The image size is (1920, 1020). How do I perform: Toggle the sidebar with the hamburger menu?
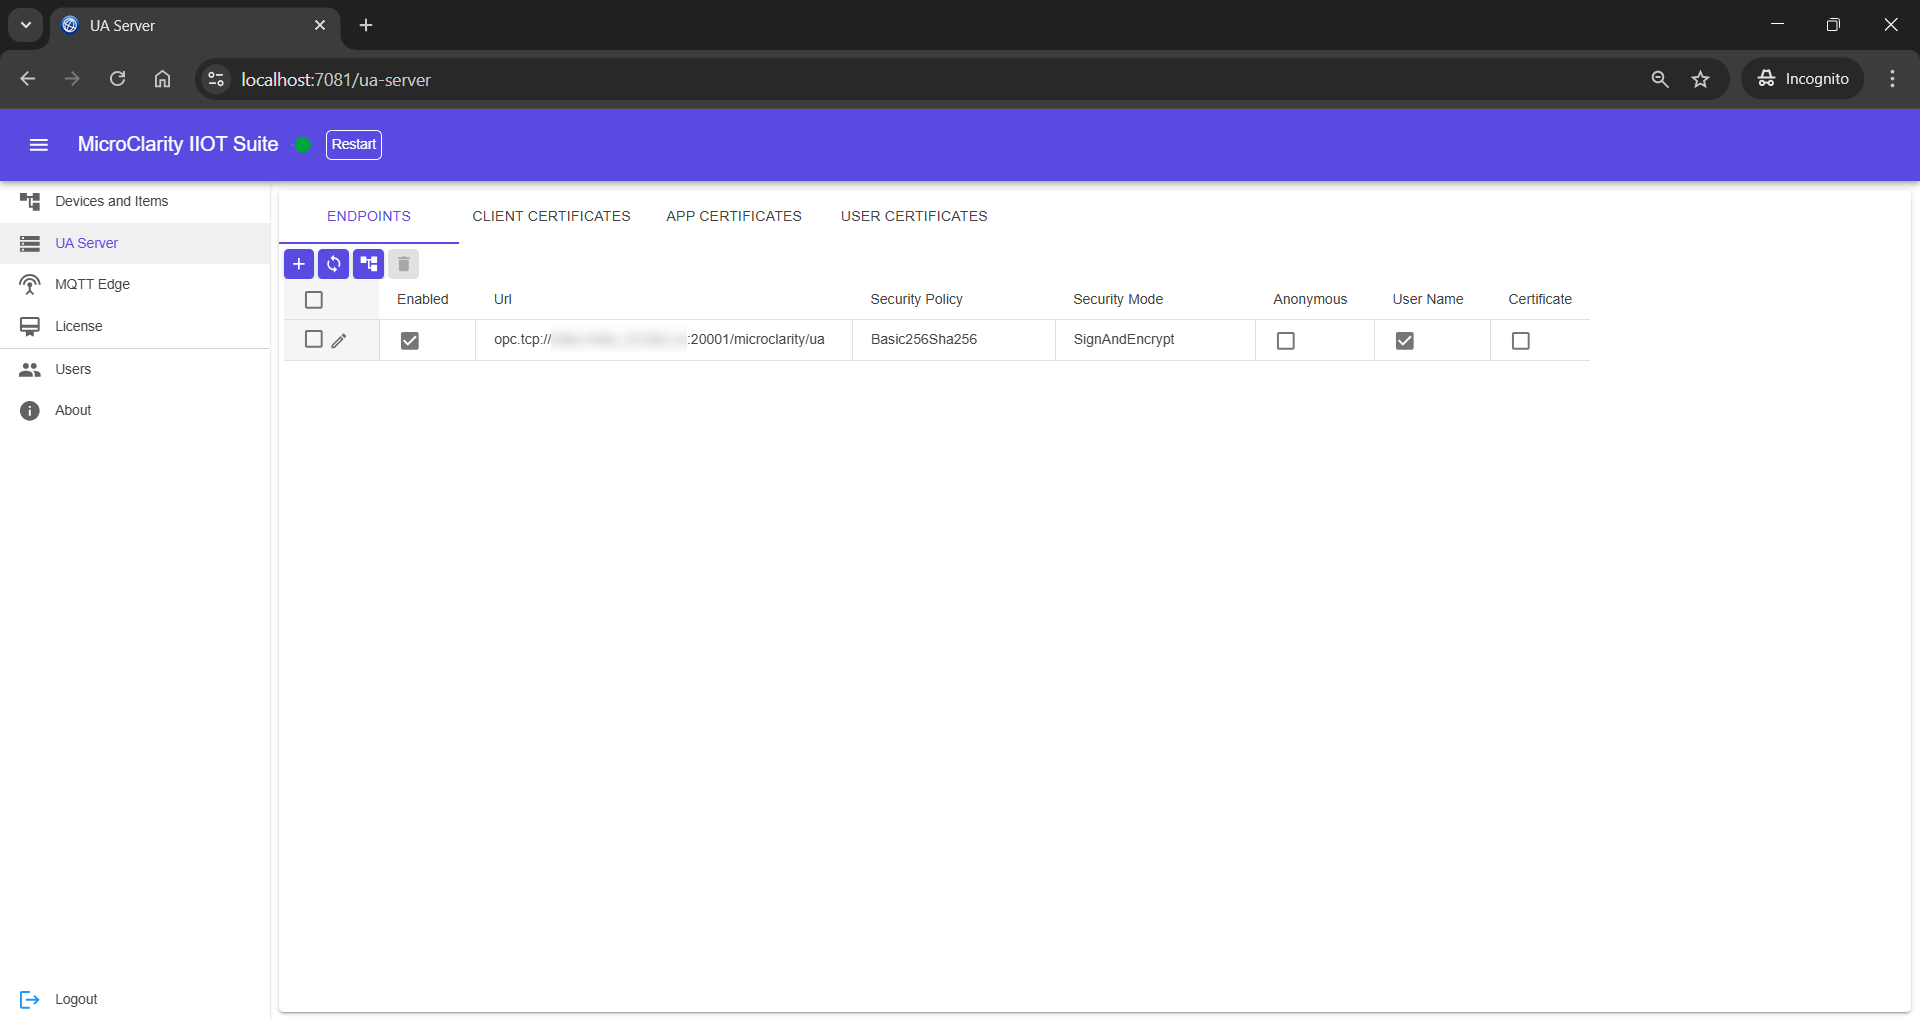point(39,144)
